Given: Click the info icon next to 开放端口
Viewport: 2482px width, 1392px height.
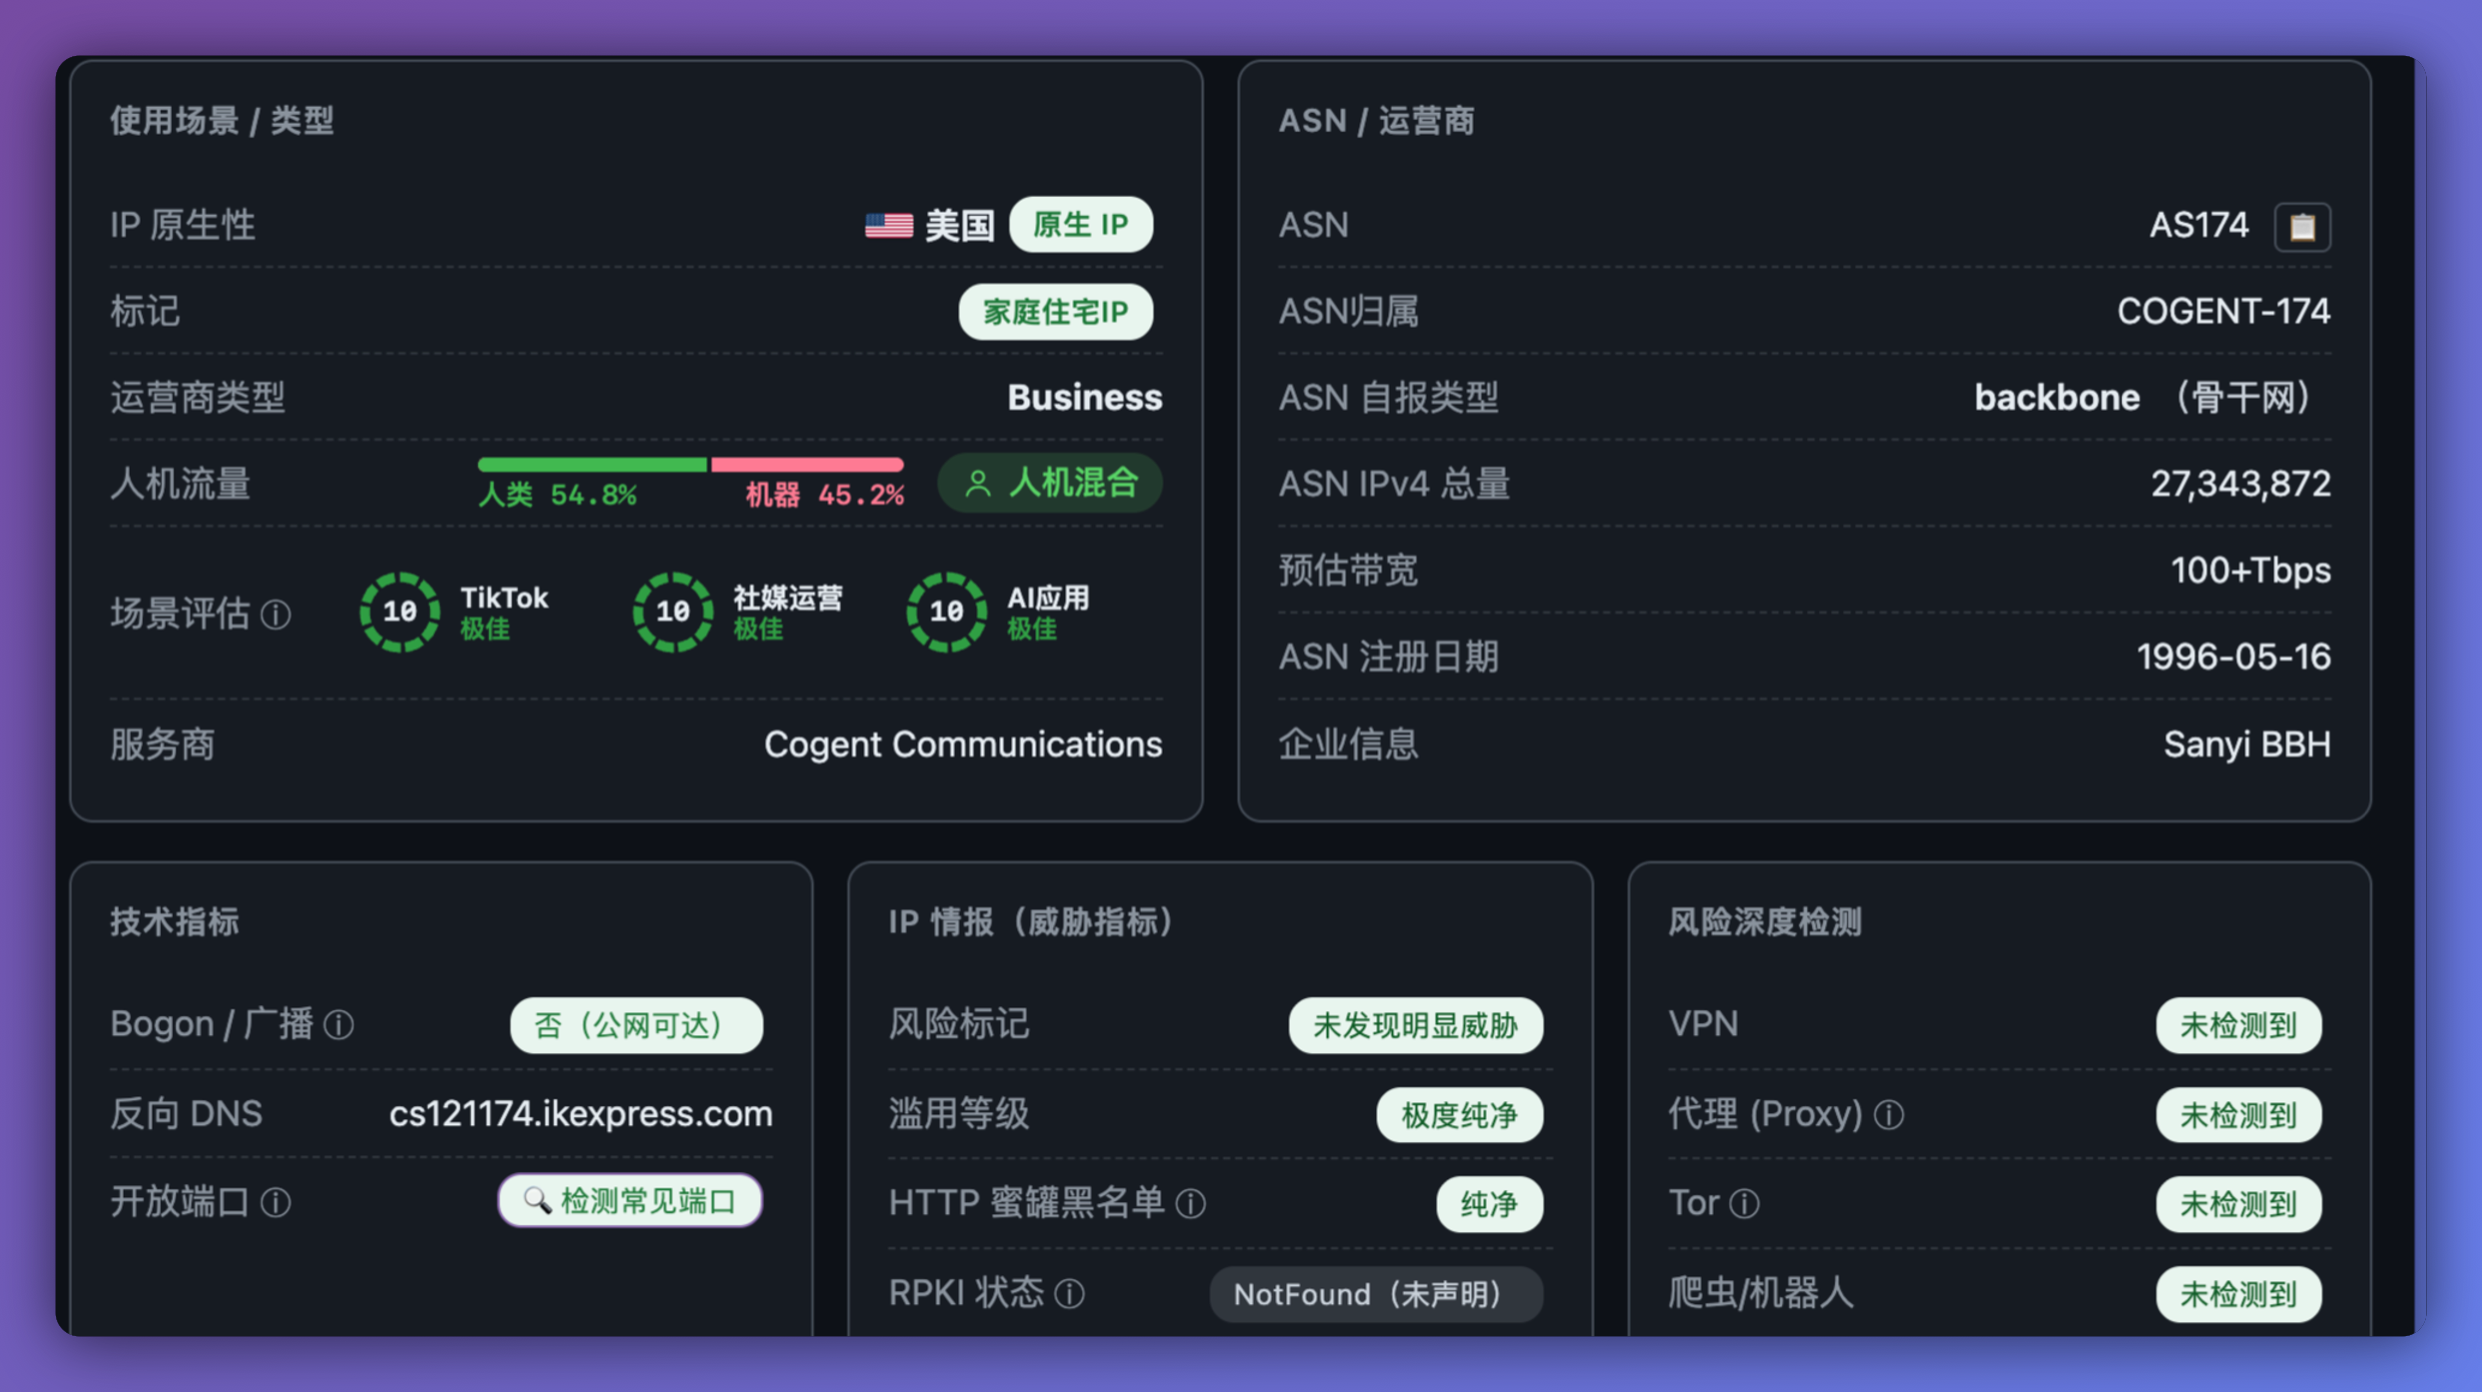Looking at the screenshot, I should coord(276,1202).
